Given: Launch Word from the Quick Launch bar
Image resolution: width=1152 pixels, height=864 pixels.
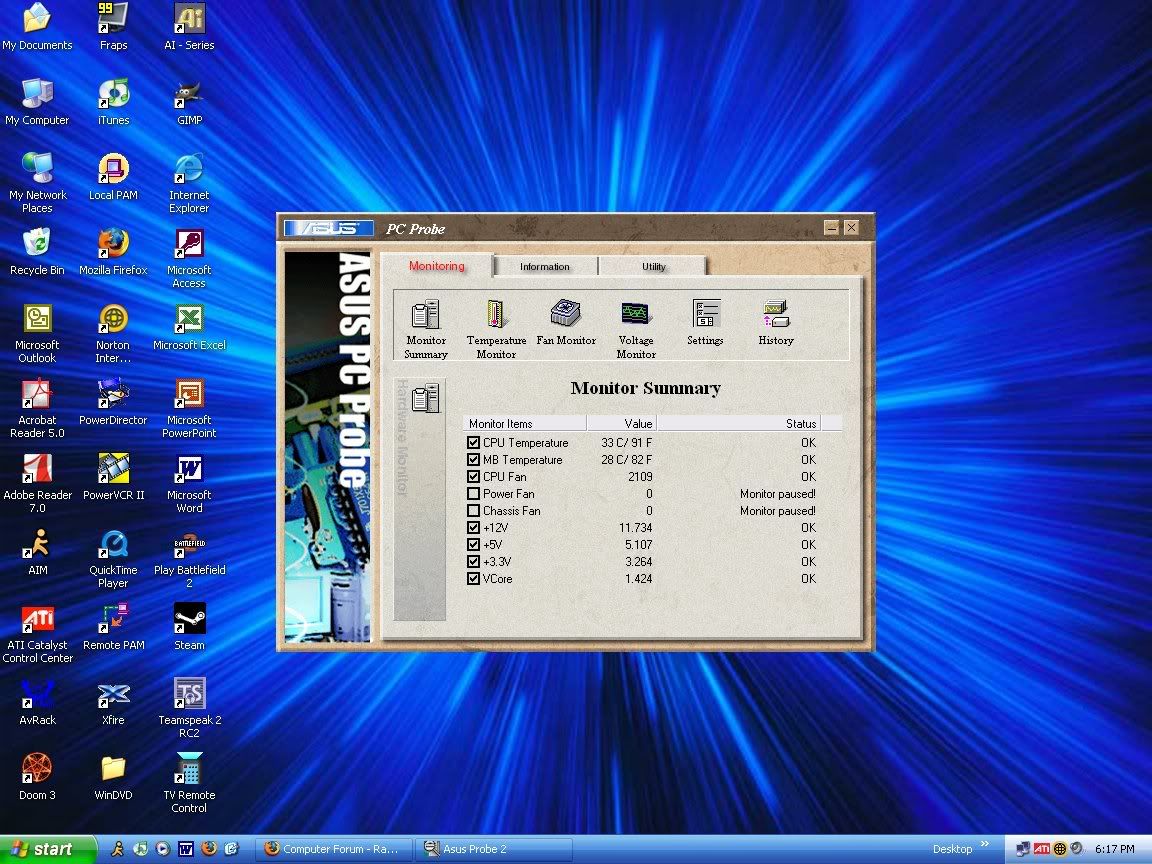Looking at the screenshot, I should coord(186,849).
